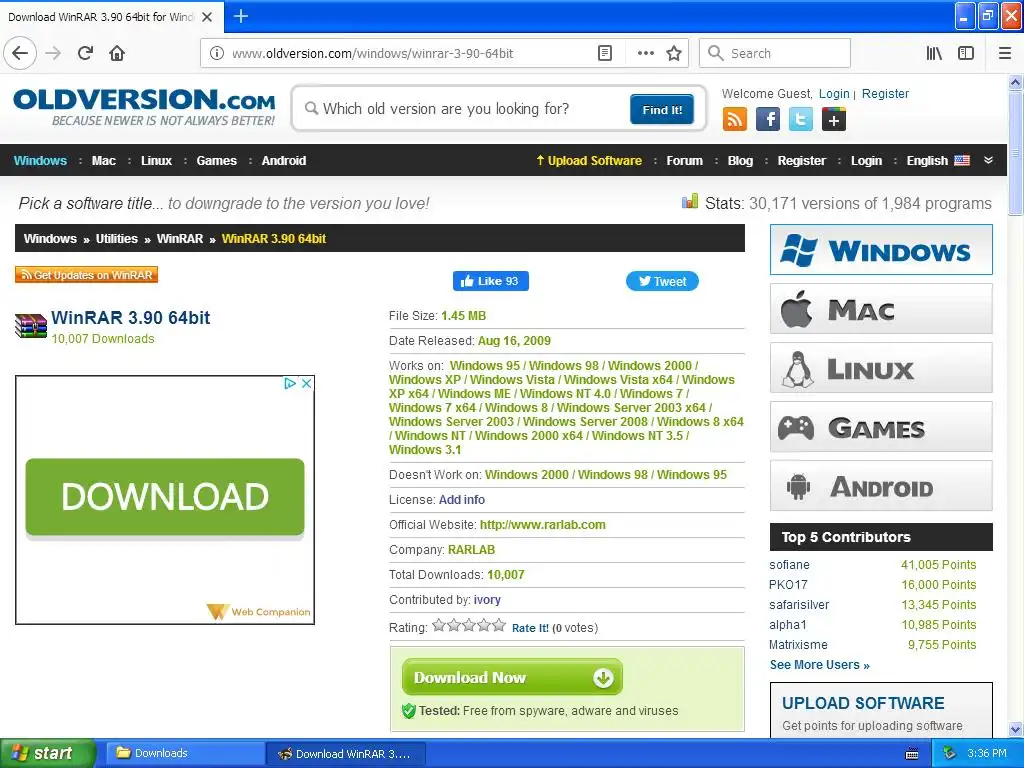Viewport: 1024px width, 768px height.
Task: Click the AdChoices triangle icon on ad
Action: (290, 383)
